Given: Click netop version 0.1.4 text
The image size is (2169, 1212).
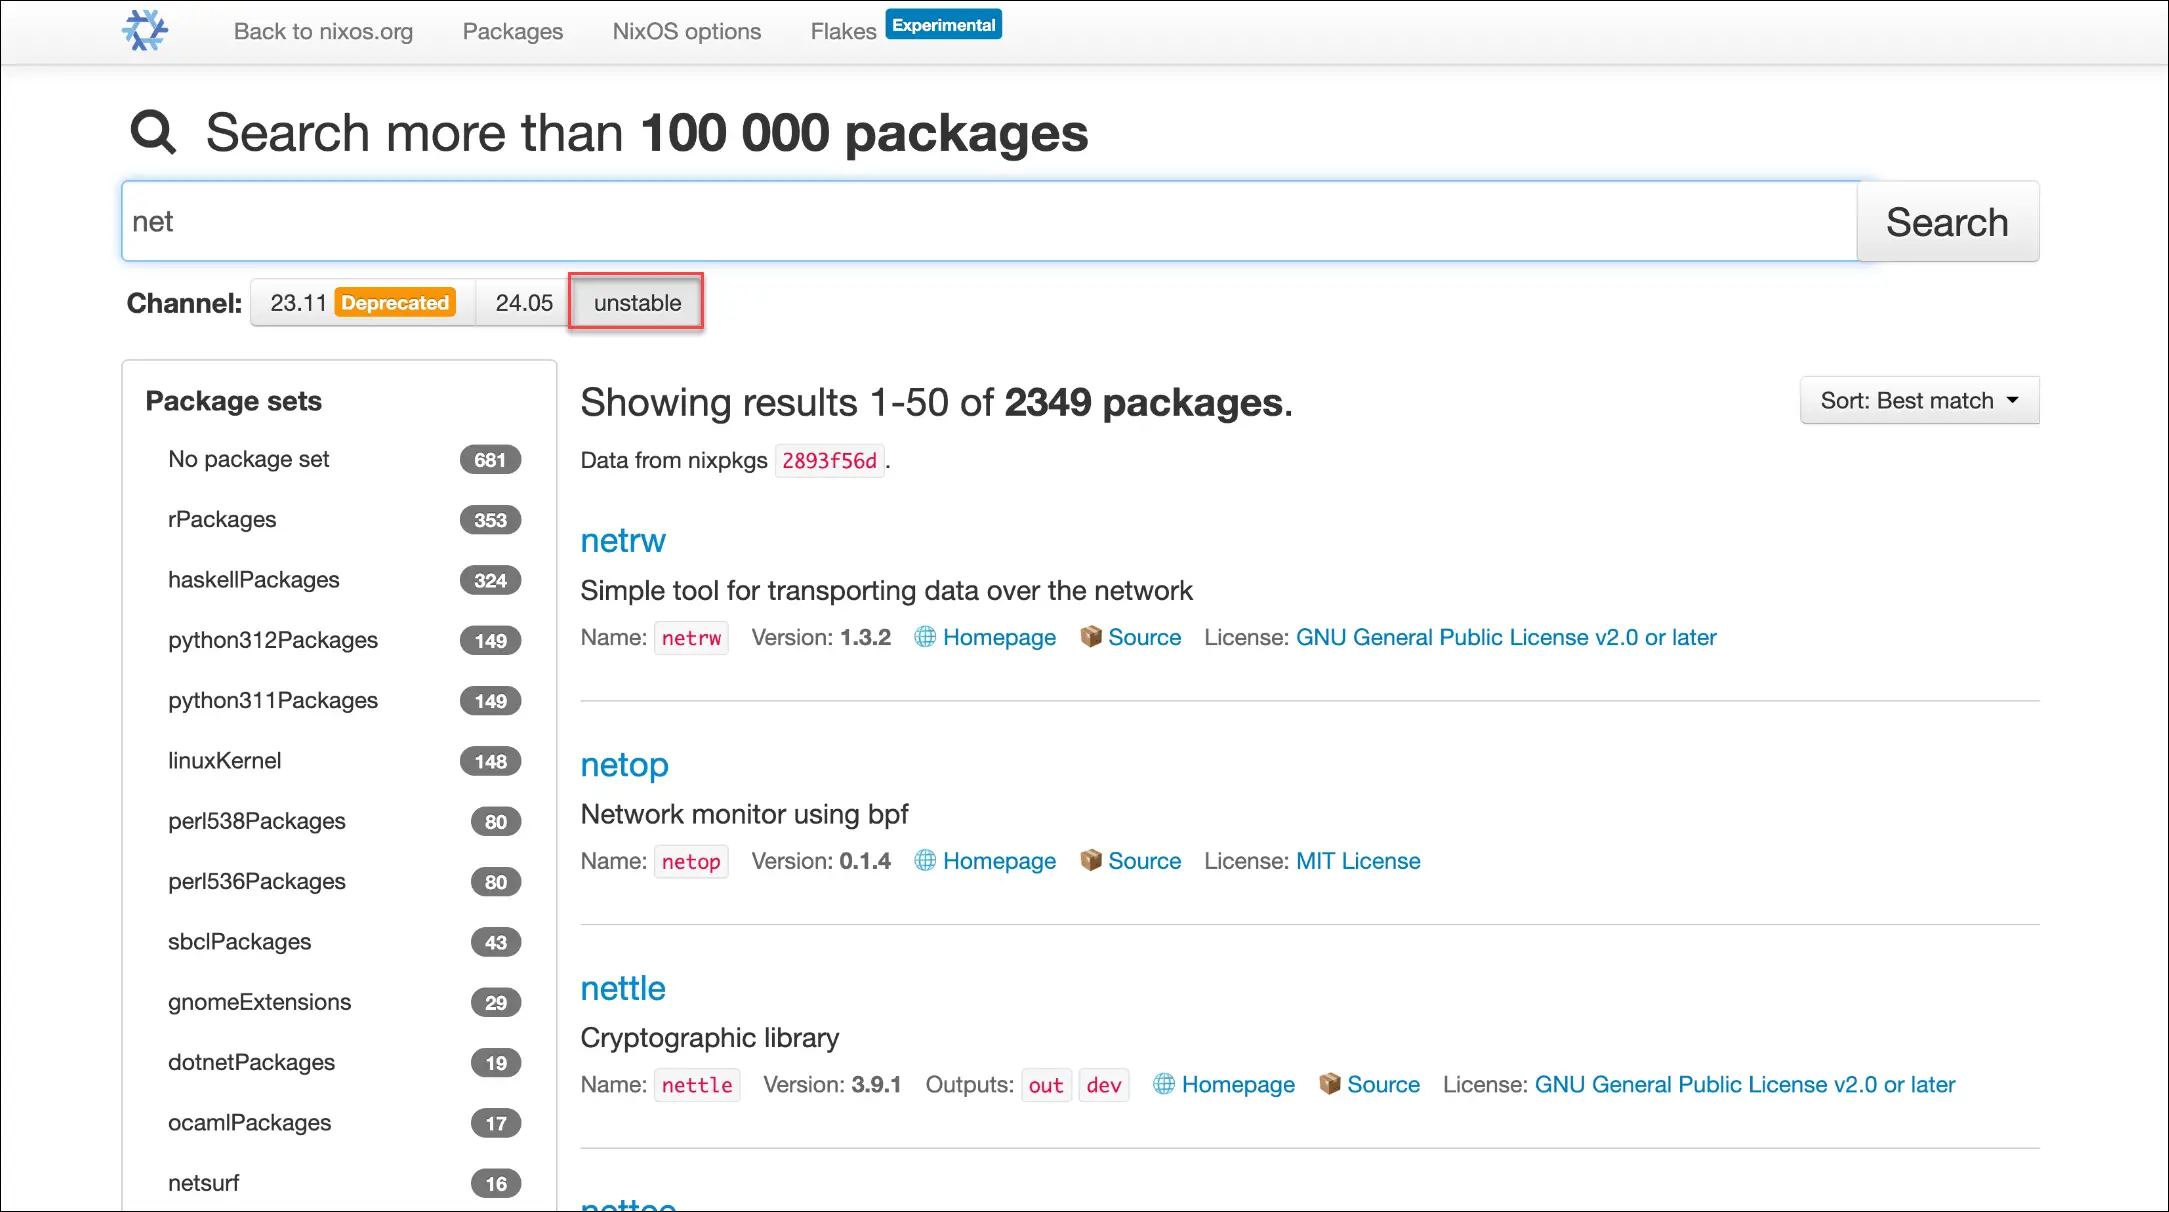Looking at the screenshot, I should (x=865, y=861).
